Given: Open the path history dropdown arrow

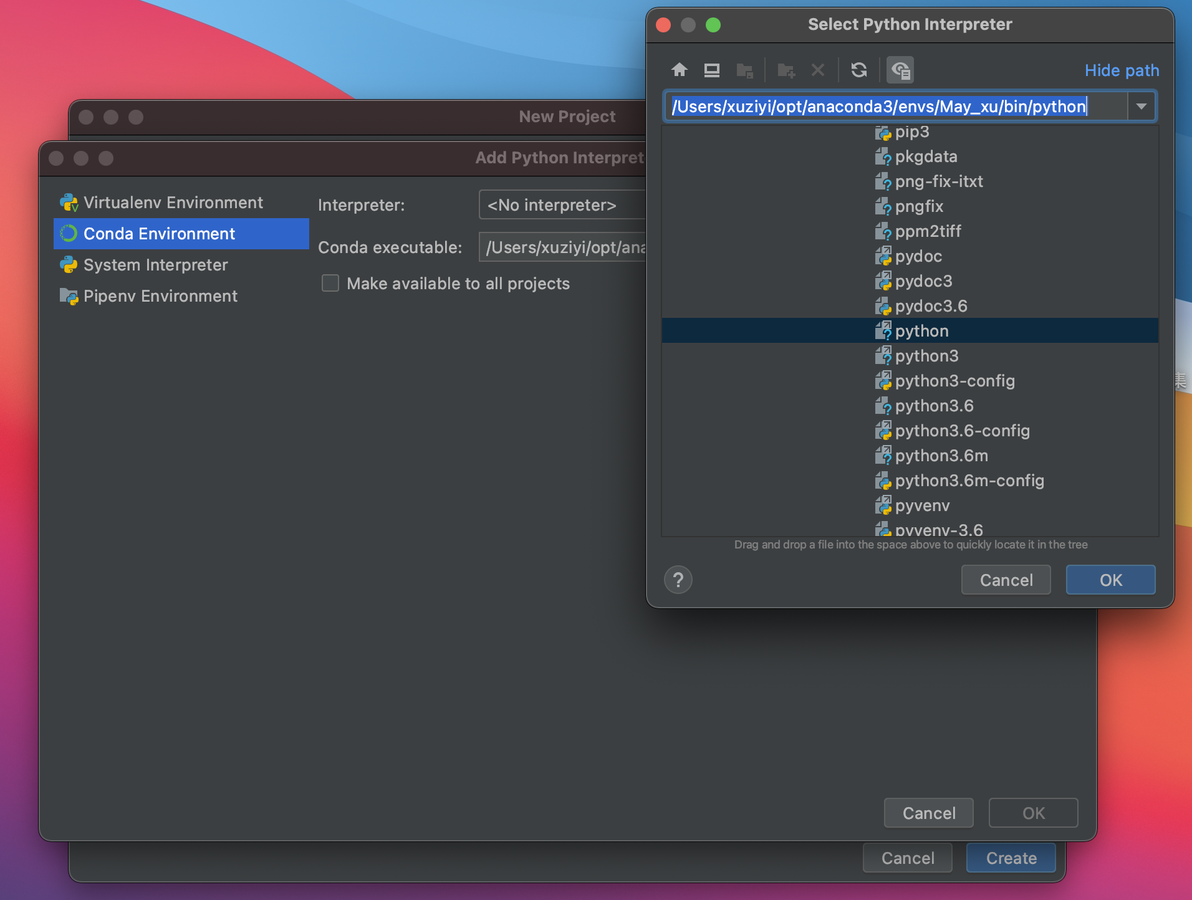Looking at the screenshot, I should pos(1141,106).
